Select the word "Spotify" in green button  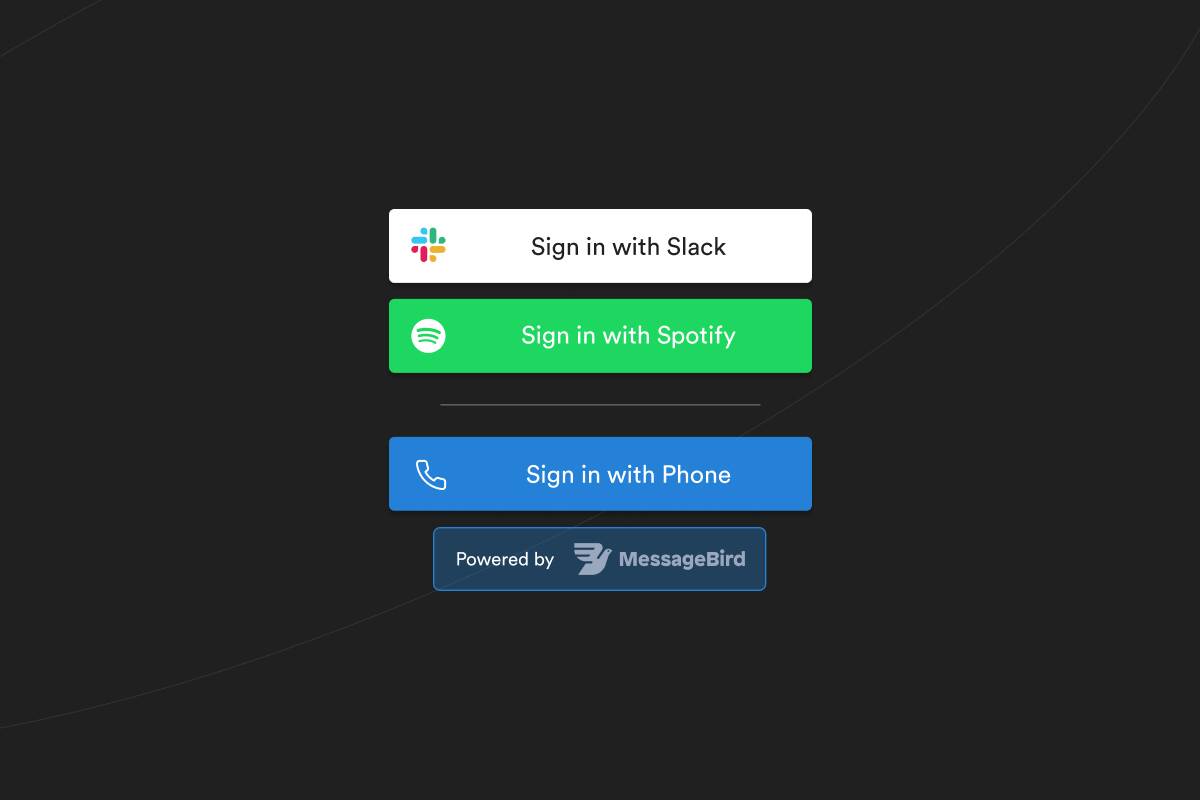696,335
